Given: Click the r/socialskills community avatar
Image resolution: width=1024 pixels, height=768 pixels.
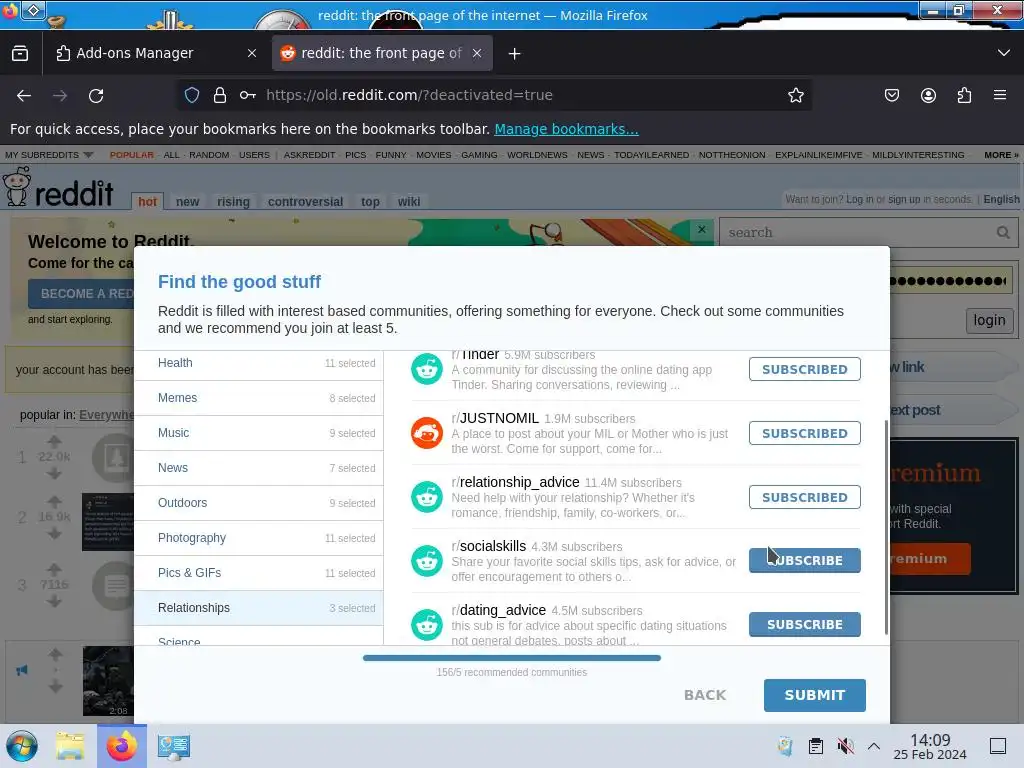Looking at the screenshot, I should (426, 561).
